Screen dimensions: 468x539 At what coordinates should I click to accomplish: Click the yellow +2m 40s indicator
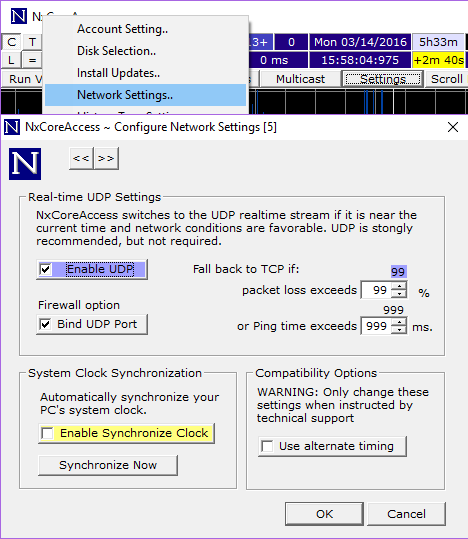[438, 60]
